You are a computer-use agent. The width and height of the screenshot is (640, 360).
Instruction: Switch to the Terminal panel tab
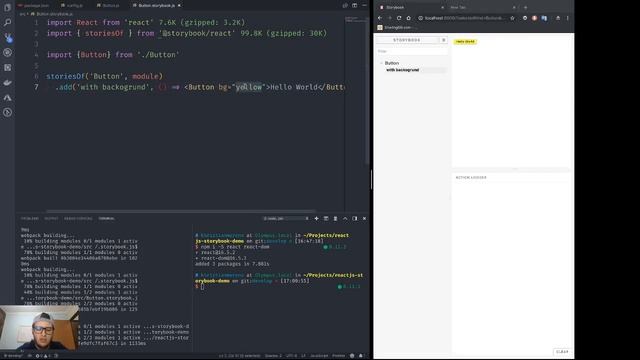point(106,219)
